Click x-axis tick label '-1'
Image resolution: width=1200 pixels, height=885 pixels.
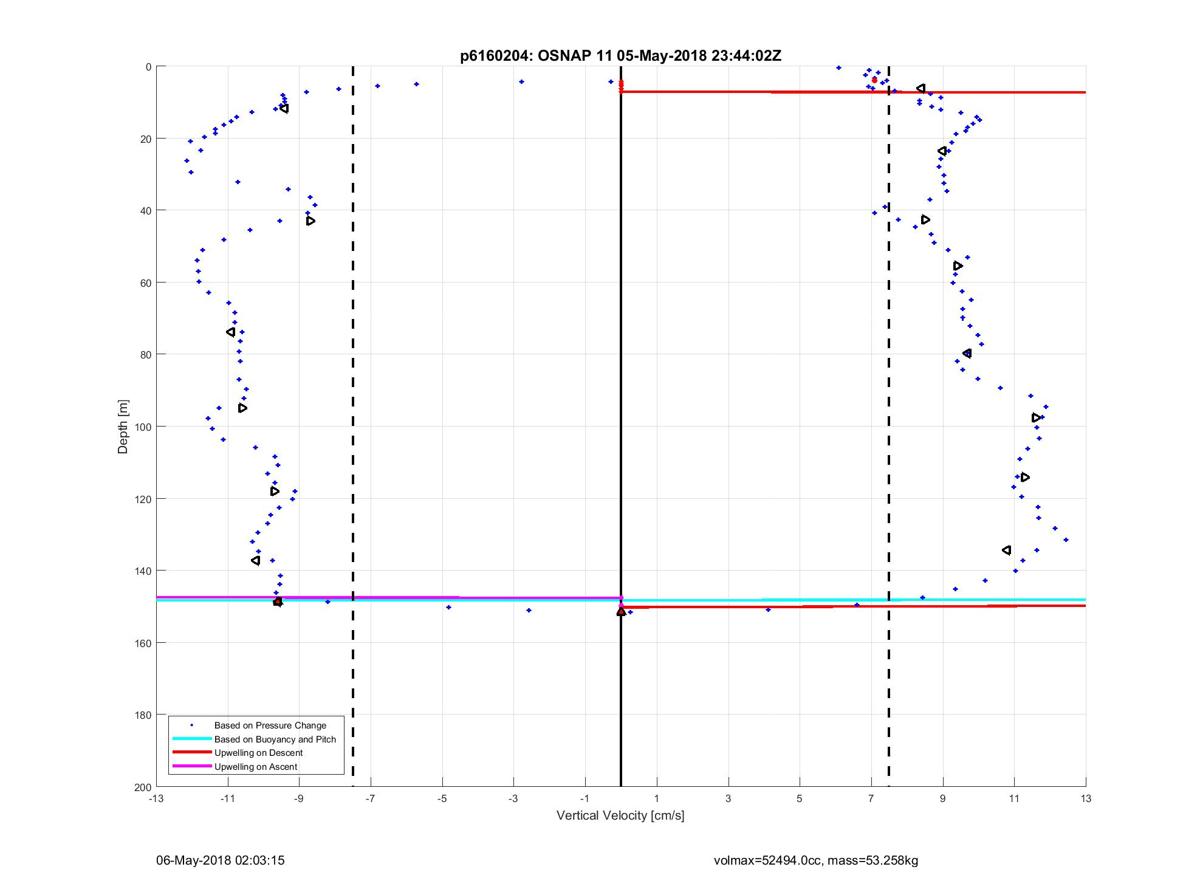click(x=585, y=799)
